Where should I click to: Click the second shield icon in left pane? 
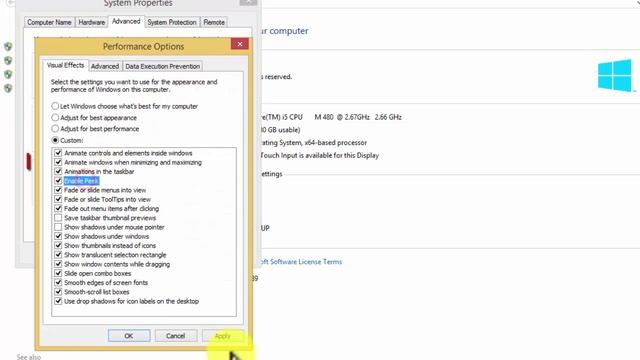(x=8, y=60)
